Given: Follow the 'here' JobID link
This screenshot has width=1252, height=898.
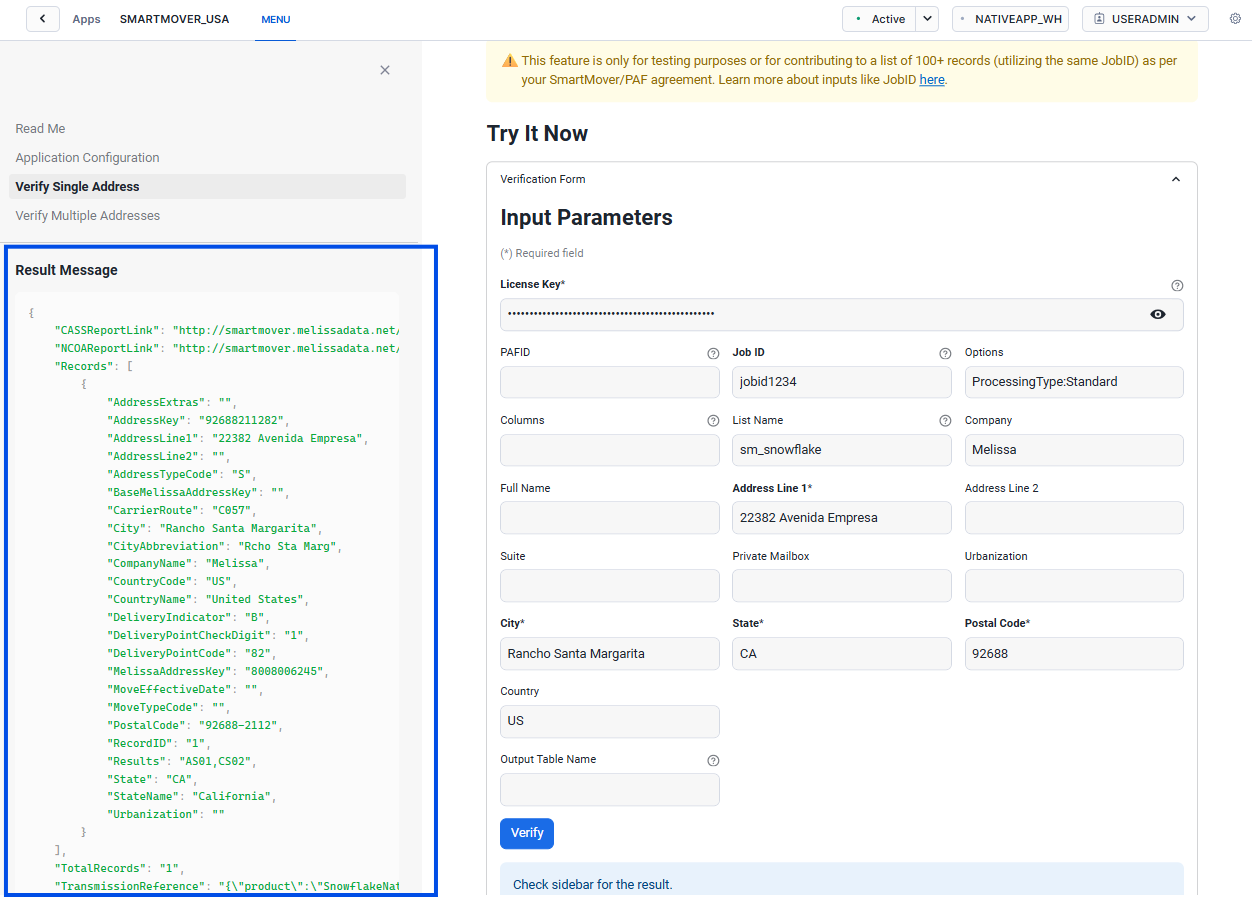Looking at the screenshot, I should tap(932, 80).
